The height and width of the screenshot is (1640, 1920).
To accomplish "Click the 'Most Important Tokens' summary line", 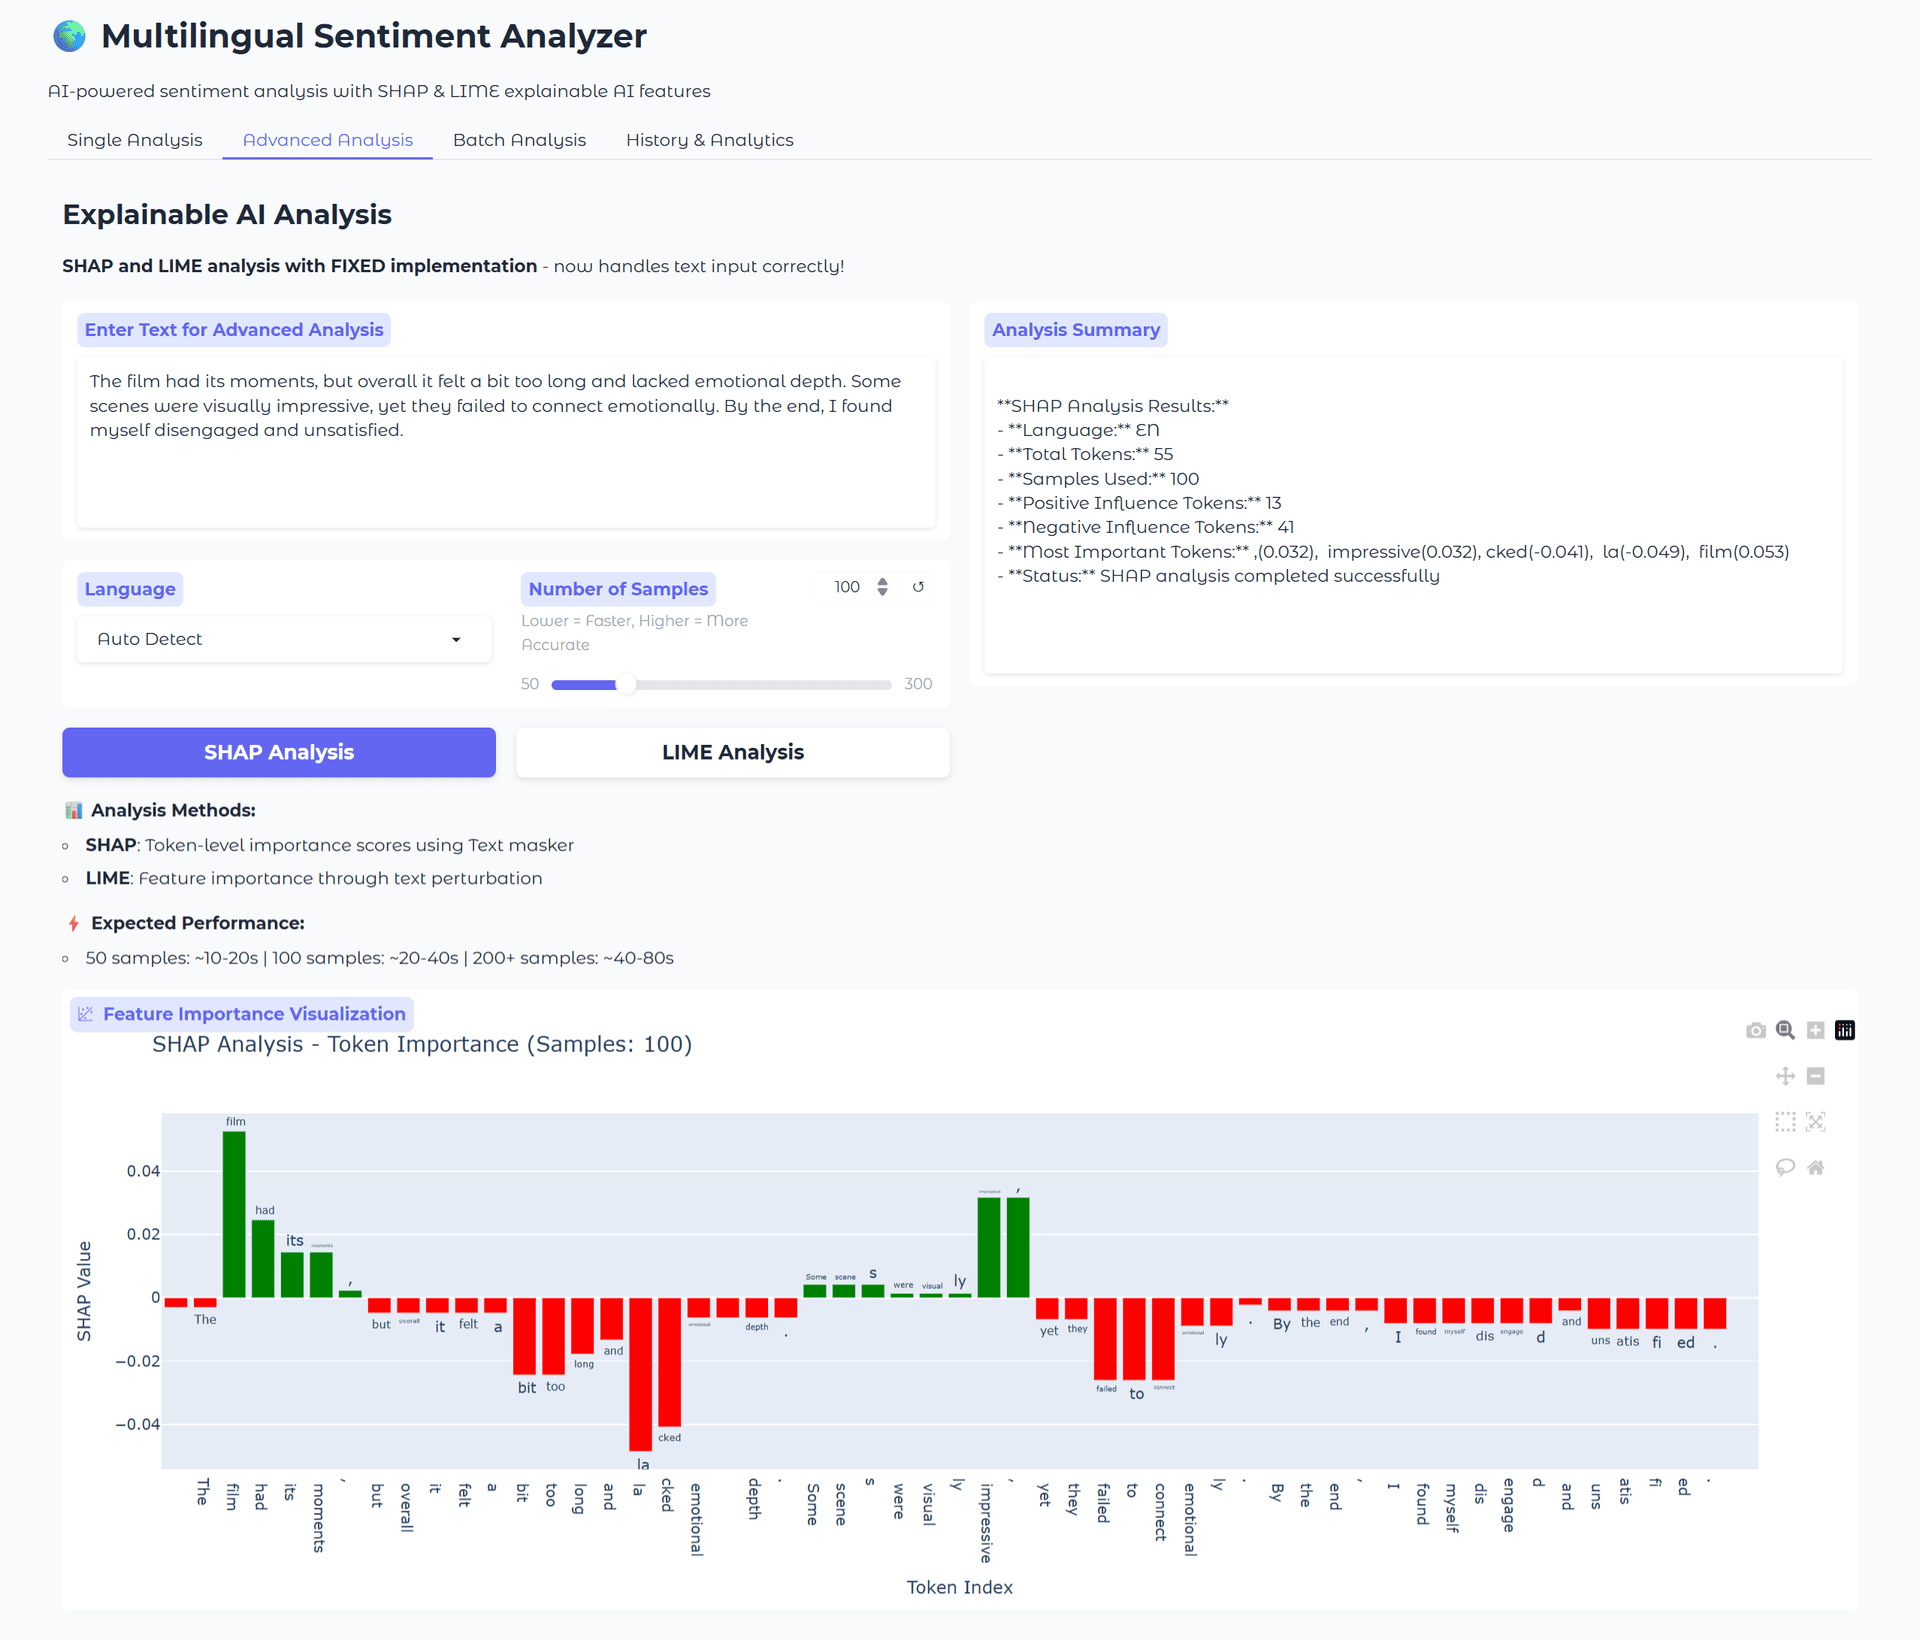I will click(1393, 552).
